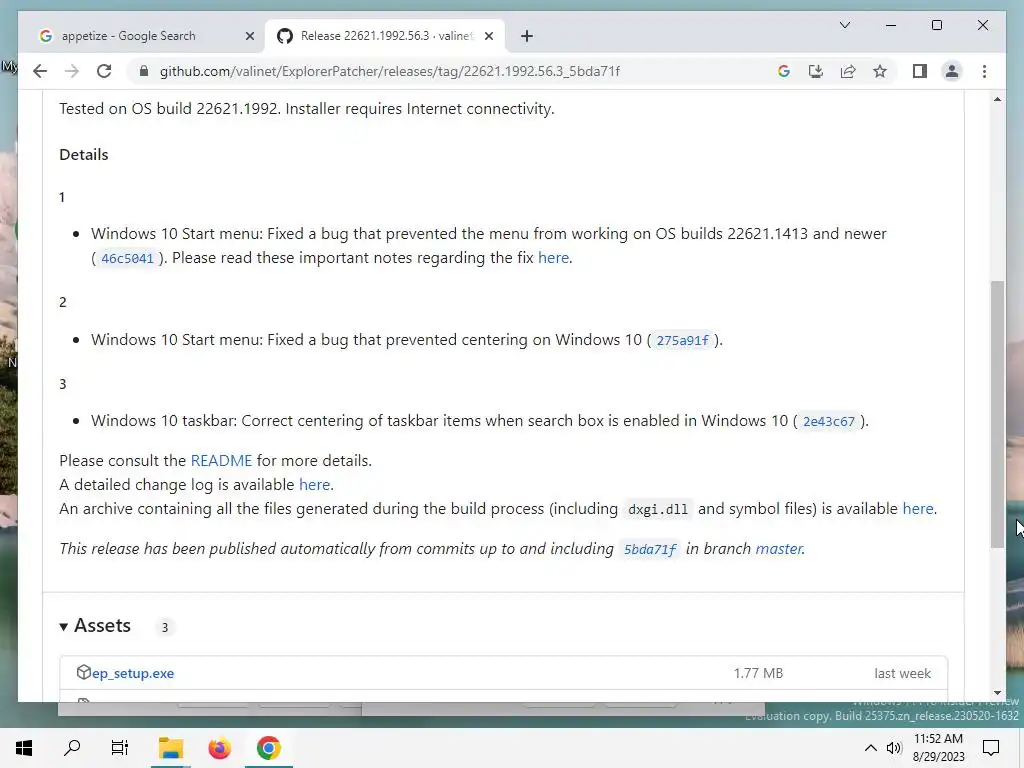The image size is (1024, 768).
Task: View site security lock info
Action: pos(144,71)
